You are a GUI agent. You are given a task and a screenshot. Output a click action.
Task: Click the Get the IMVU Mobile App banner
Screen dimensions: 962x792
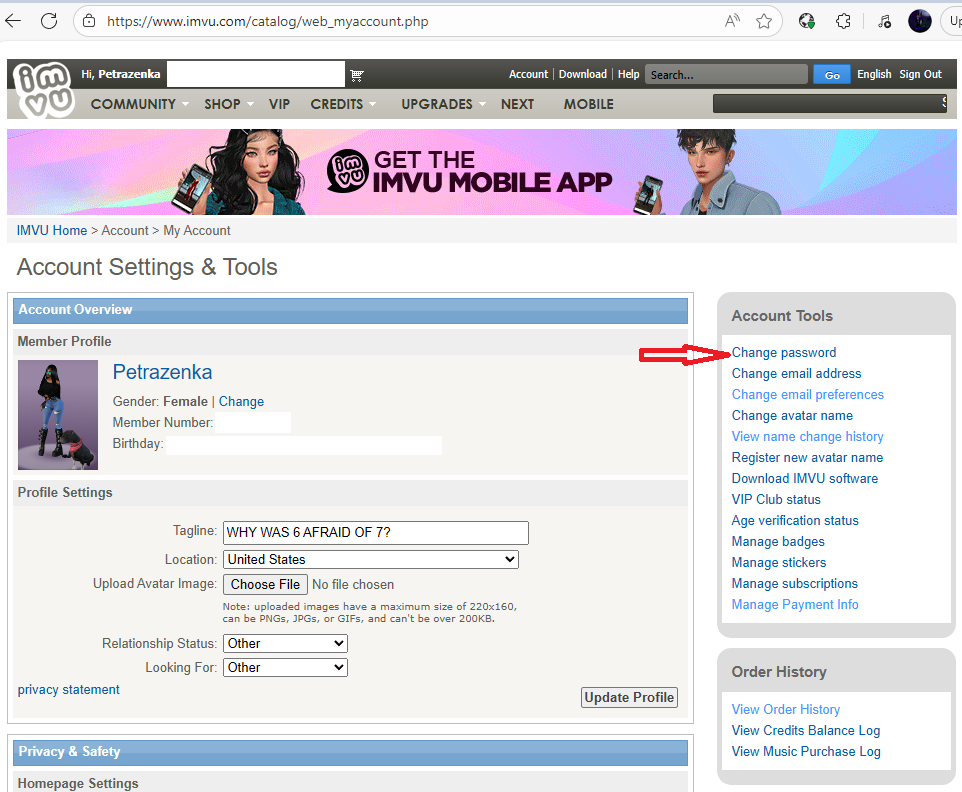482,172
